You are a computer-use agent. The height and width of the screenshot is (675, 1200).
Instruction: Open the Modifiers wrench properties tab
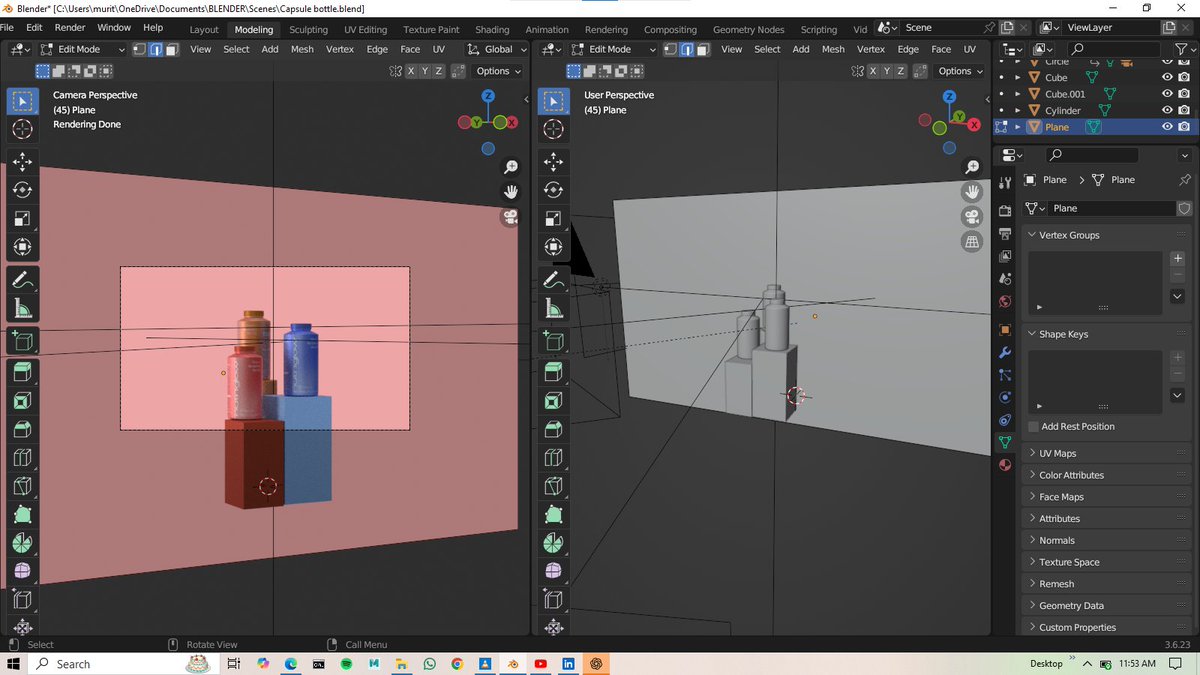1005,353
